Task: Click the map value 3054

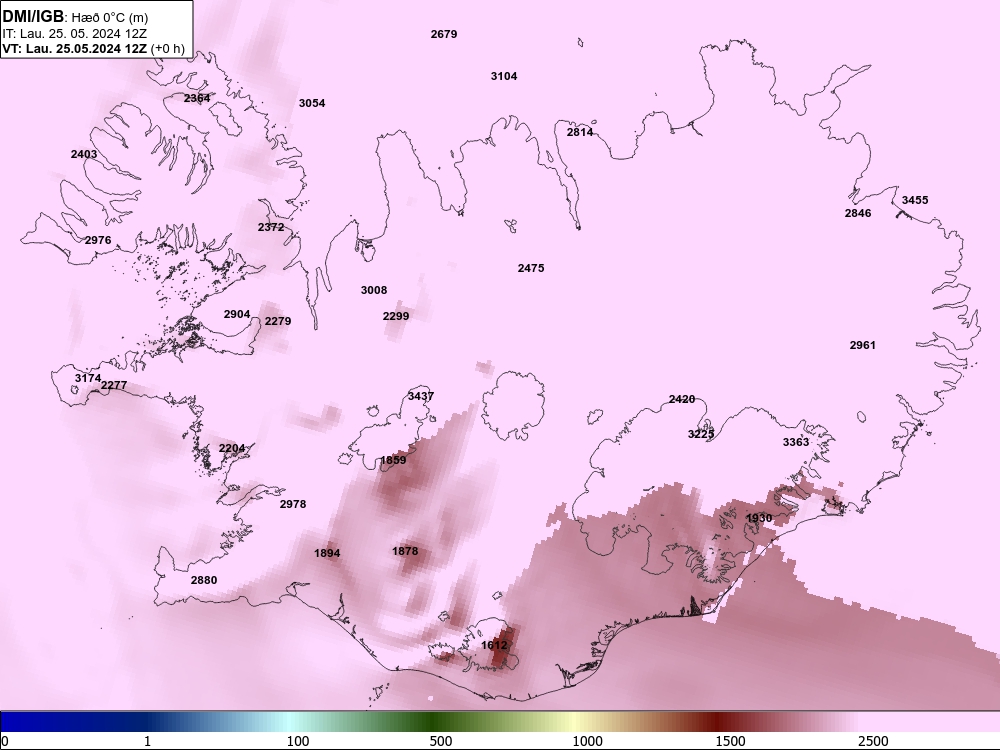Action: click(x=312, y=103)
